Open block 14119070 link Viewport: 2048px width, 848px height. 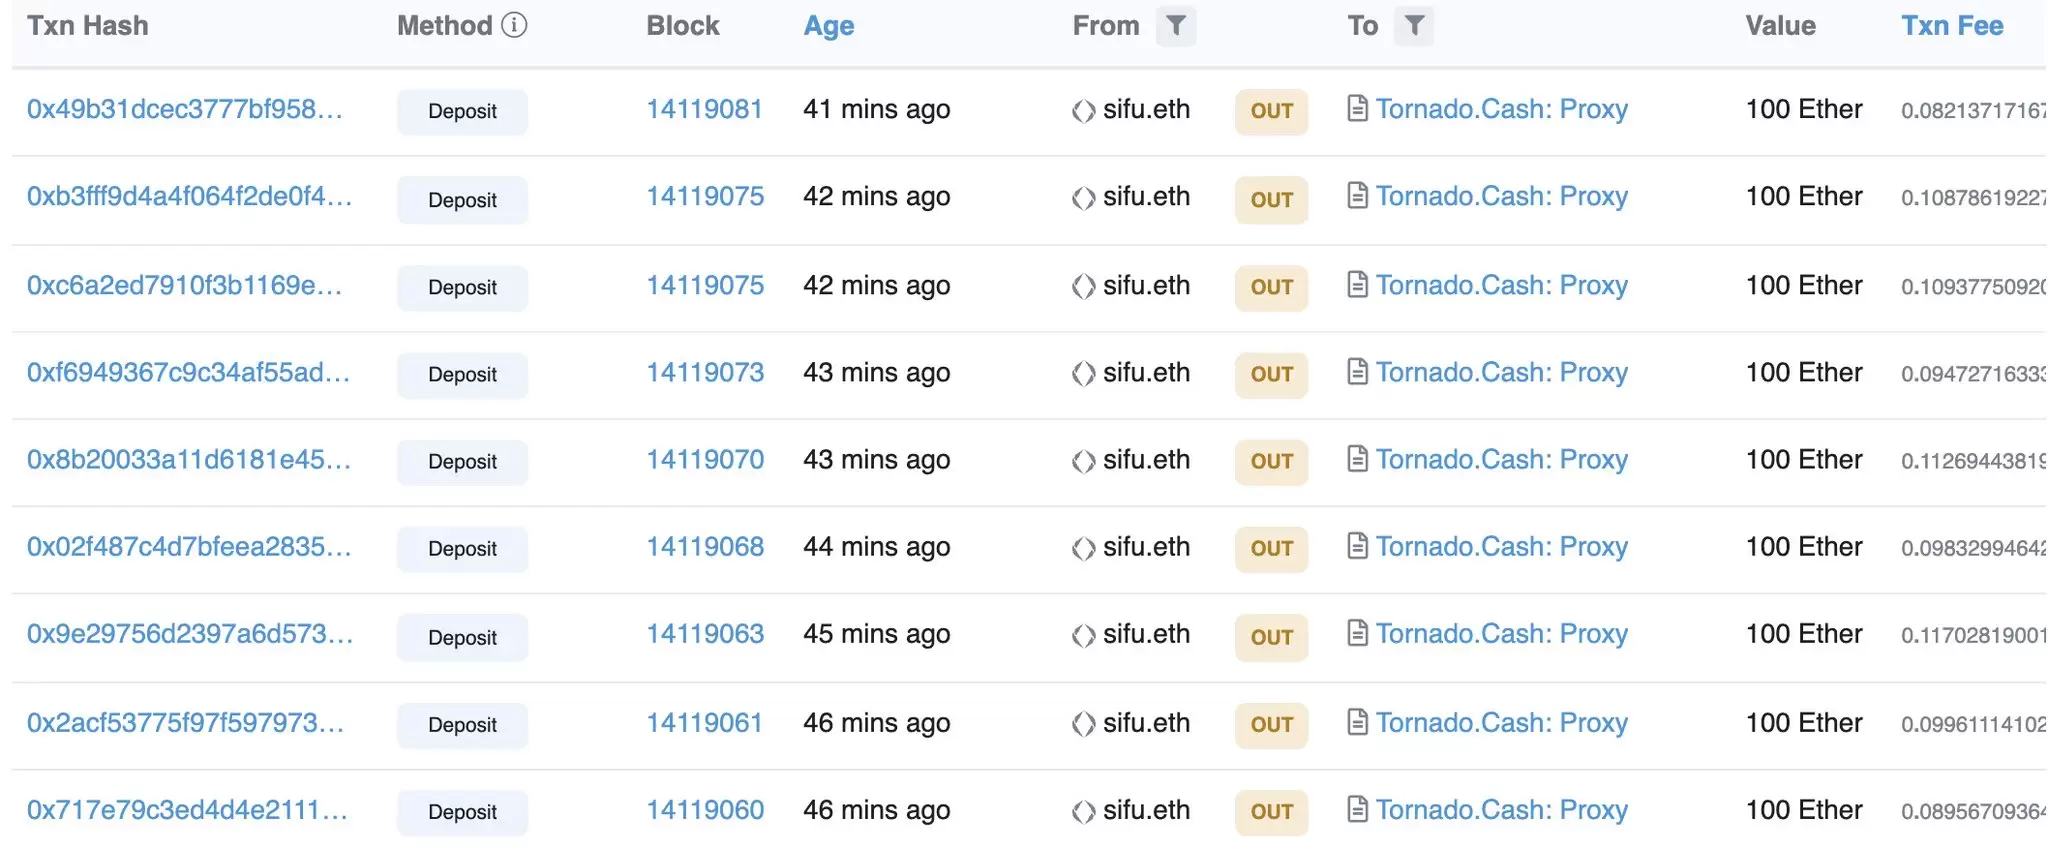(x=704, y=460)
